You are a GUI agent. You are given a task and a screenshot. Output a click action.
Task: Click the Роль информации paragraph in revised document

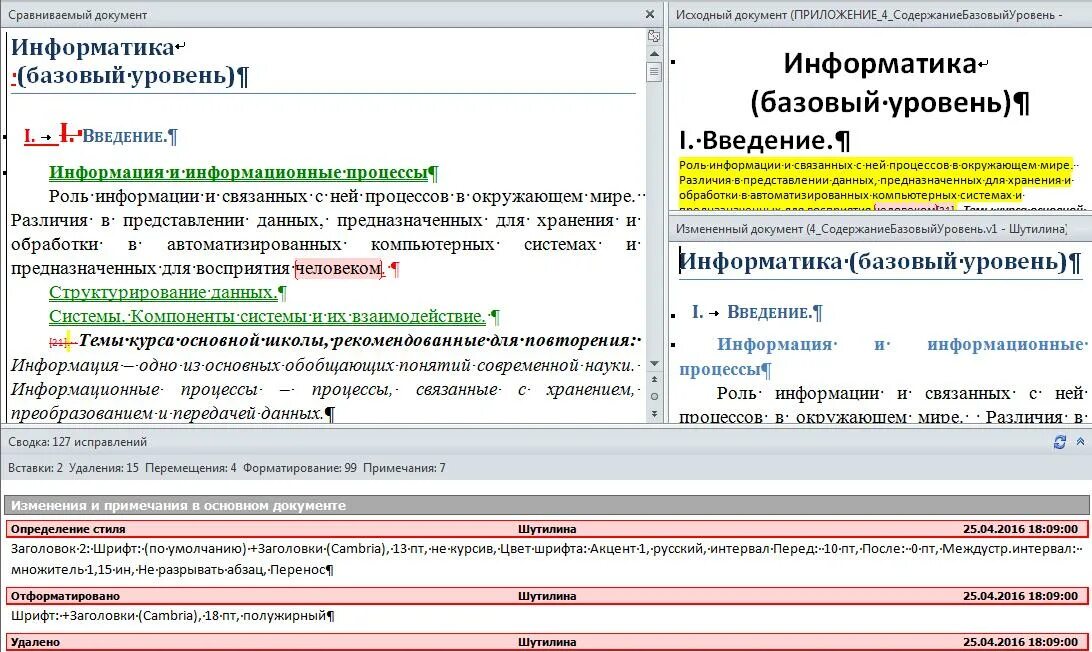pos(882,405)
